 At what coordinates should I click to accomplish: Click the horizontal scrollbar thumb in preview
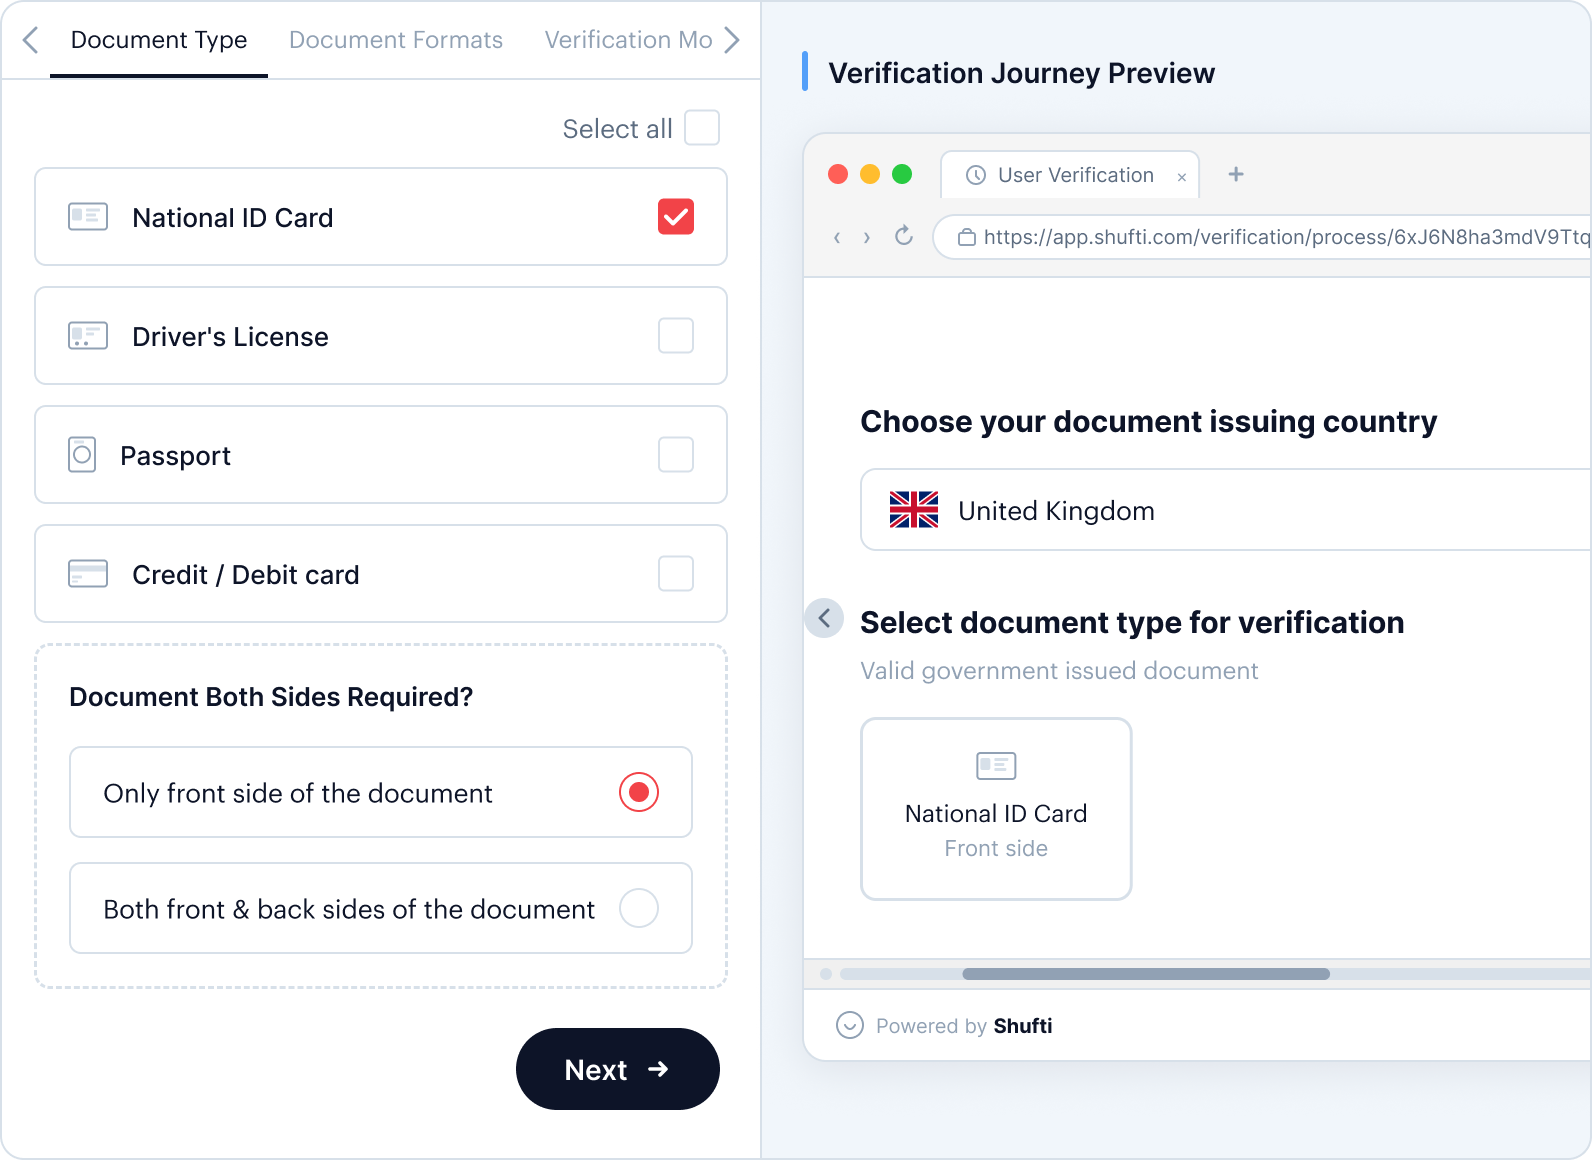(1146, 974)
